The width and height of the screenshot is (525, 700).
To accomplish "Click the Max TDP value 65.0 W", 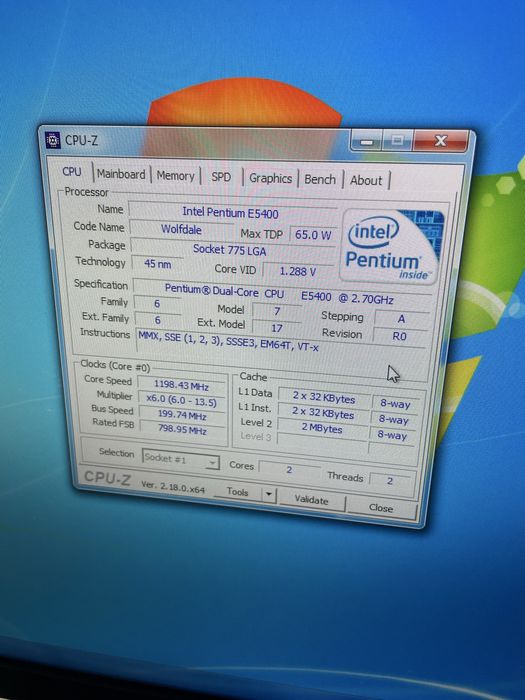I will 312,235.
